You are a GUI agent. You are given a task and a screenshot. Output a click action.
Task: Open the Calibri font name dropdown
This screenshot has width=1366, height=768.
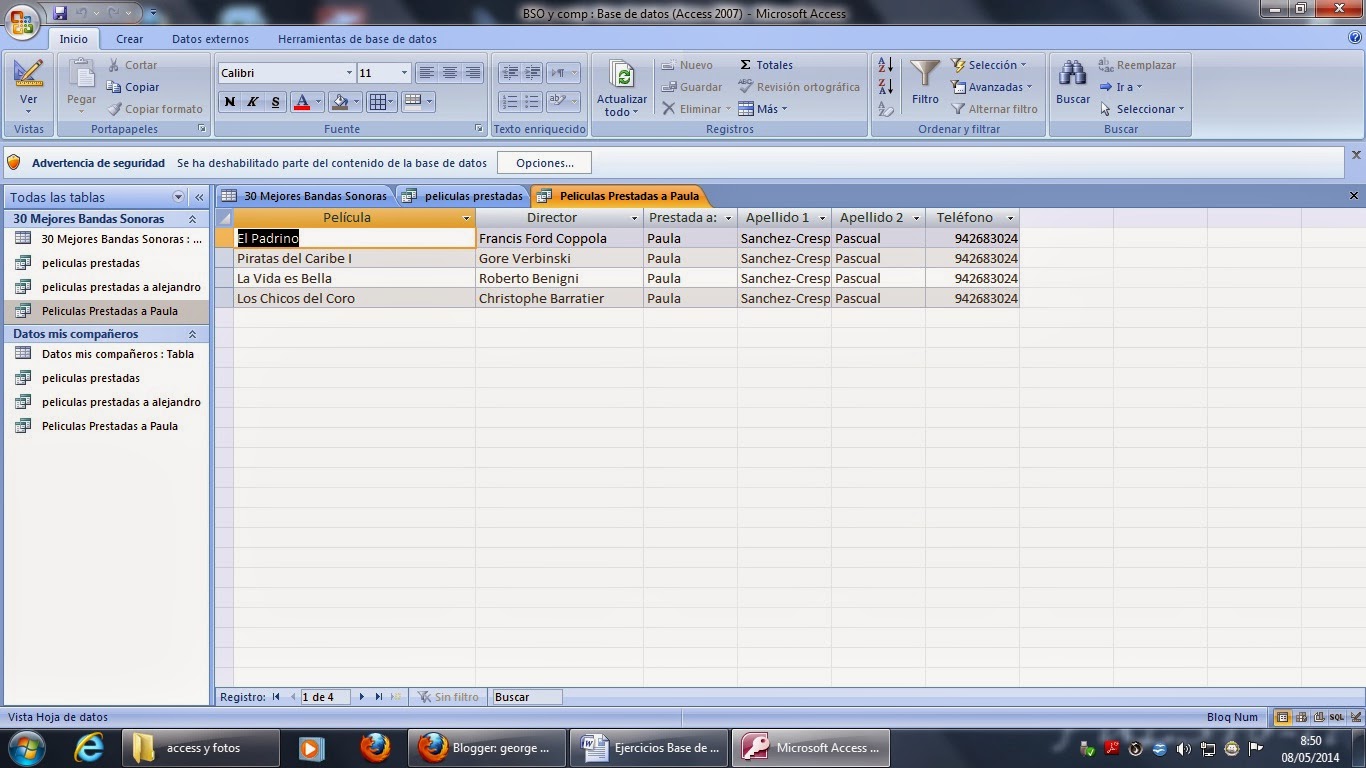(x=349, y=73)
